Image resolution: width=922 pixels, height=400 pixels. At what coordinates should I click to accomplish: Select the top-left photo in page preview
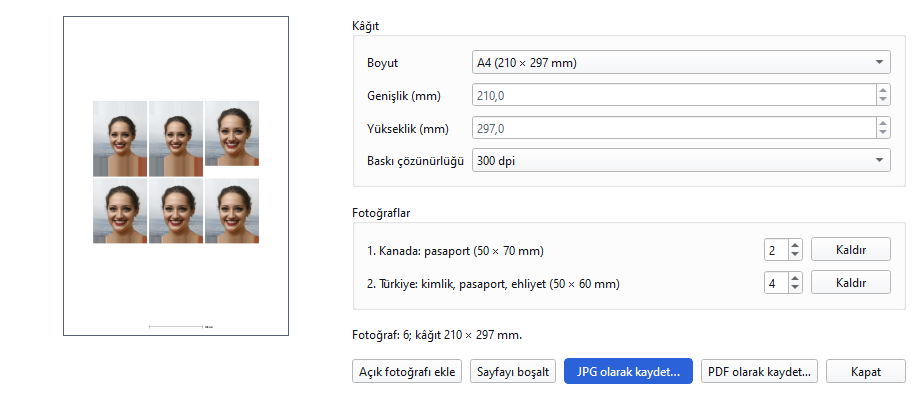pyautogui.click(x=120, y=139)
